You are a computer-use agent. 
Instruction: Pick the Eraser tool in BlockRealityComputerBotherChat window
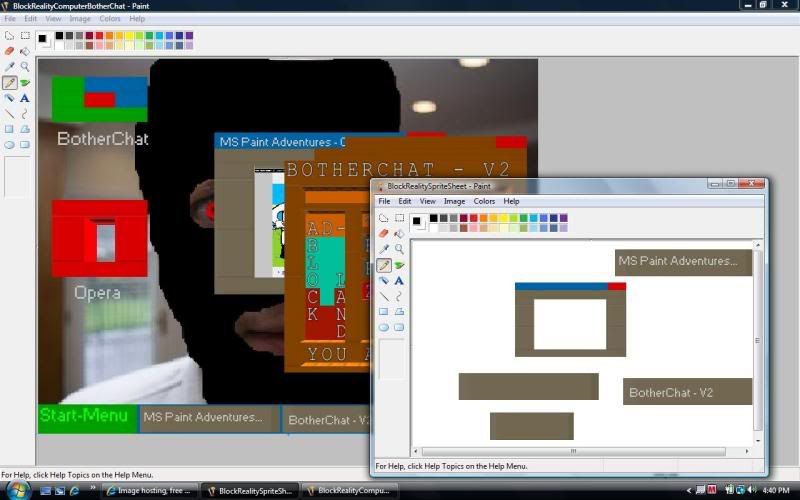(x=9, y=51)
